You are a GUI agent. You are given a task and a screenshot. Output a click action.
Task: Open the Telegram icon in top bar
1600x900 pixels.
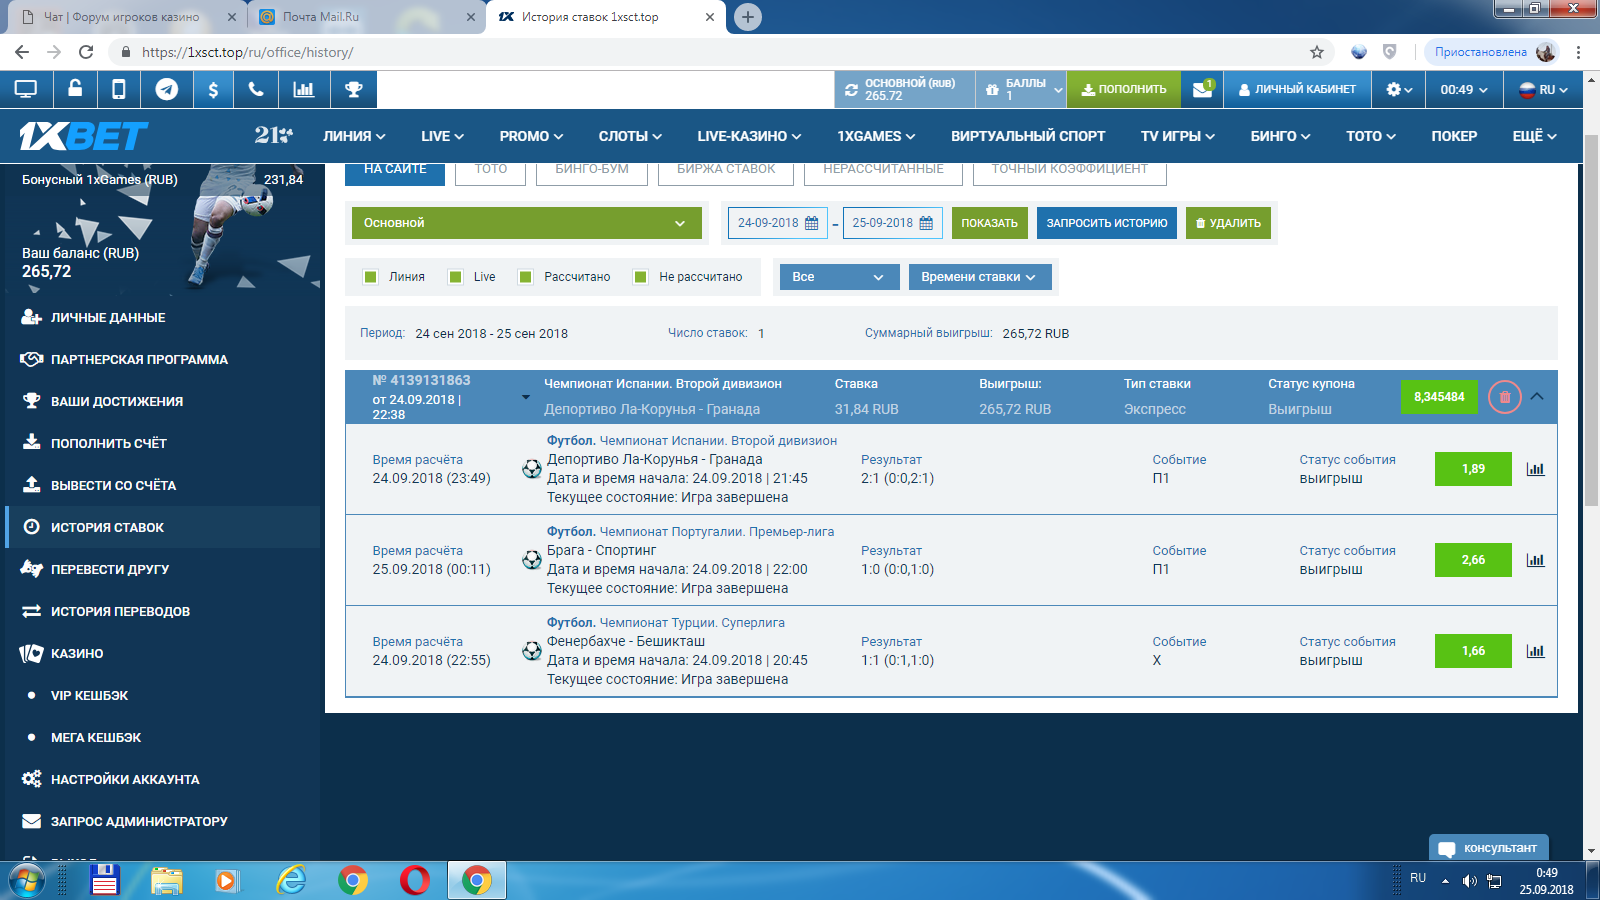167,89
